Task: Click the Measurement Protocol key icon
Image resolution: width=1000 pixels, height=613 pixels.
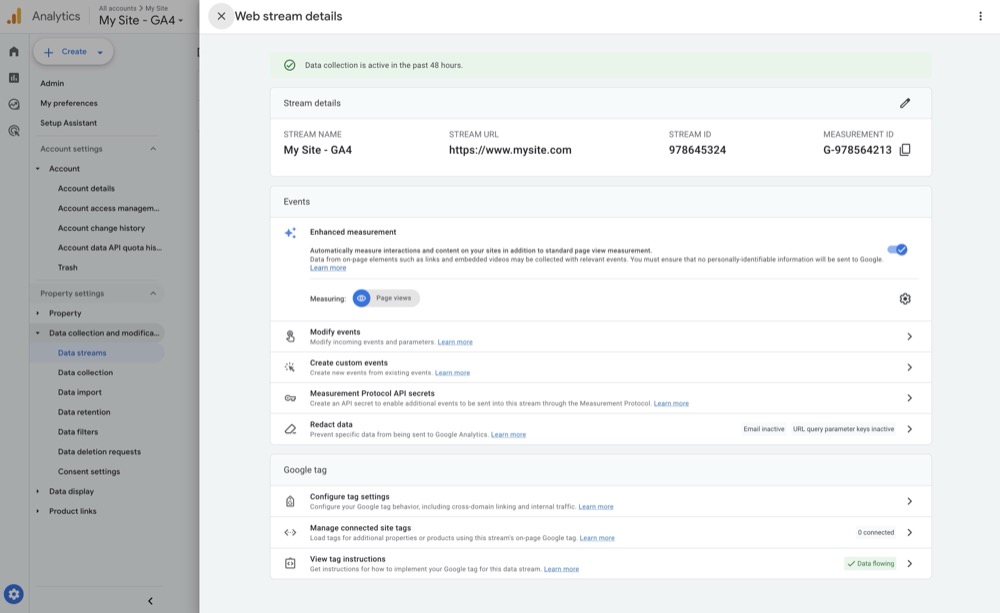Action: pos(290,398)
